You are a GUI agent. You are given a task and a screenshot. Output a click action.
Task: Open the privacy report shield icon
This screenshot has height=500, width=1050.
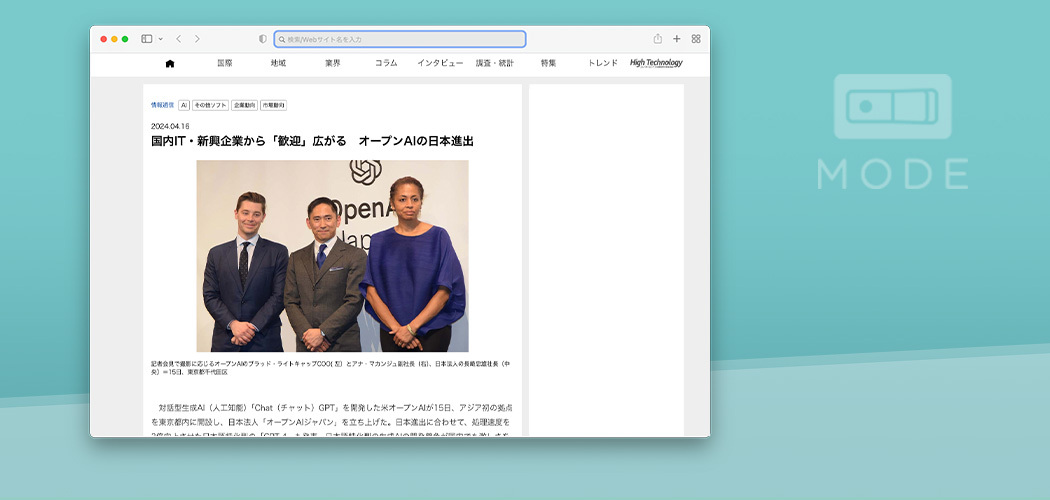[x=263, y=39]
